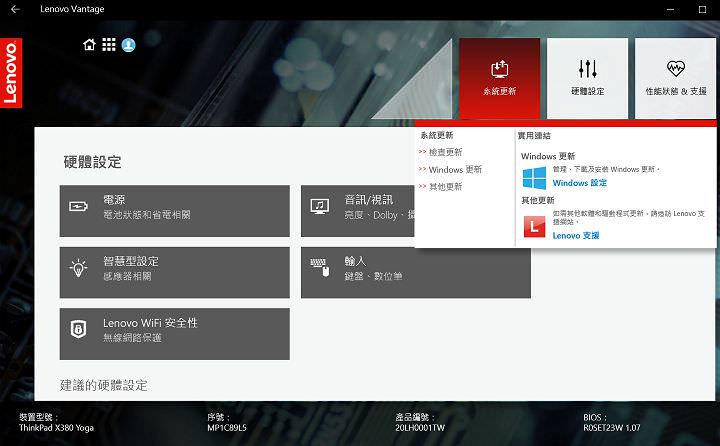Select Windows 更新 in the dropdown menu

[453, 170]
